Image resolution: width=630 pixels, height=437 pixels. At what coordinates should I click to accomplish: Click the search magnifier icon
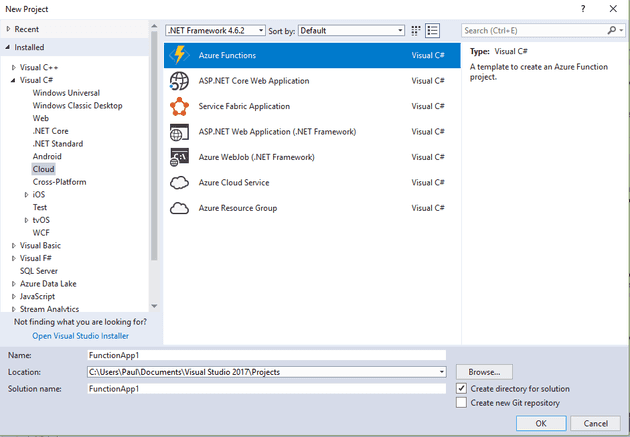612,30
